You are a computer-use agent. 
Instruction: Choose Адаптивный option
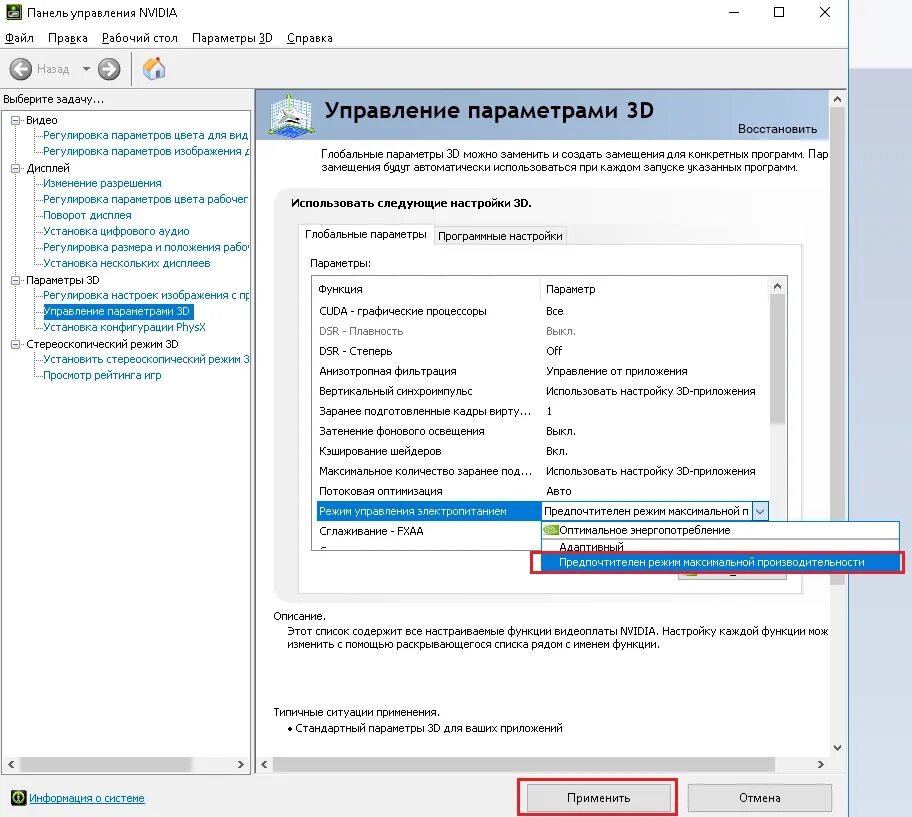720,547
